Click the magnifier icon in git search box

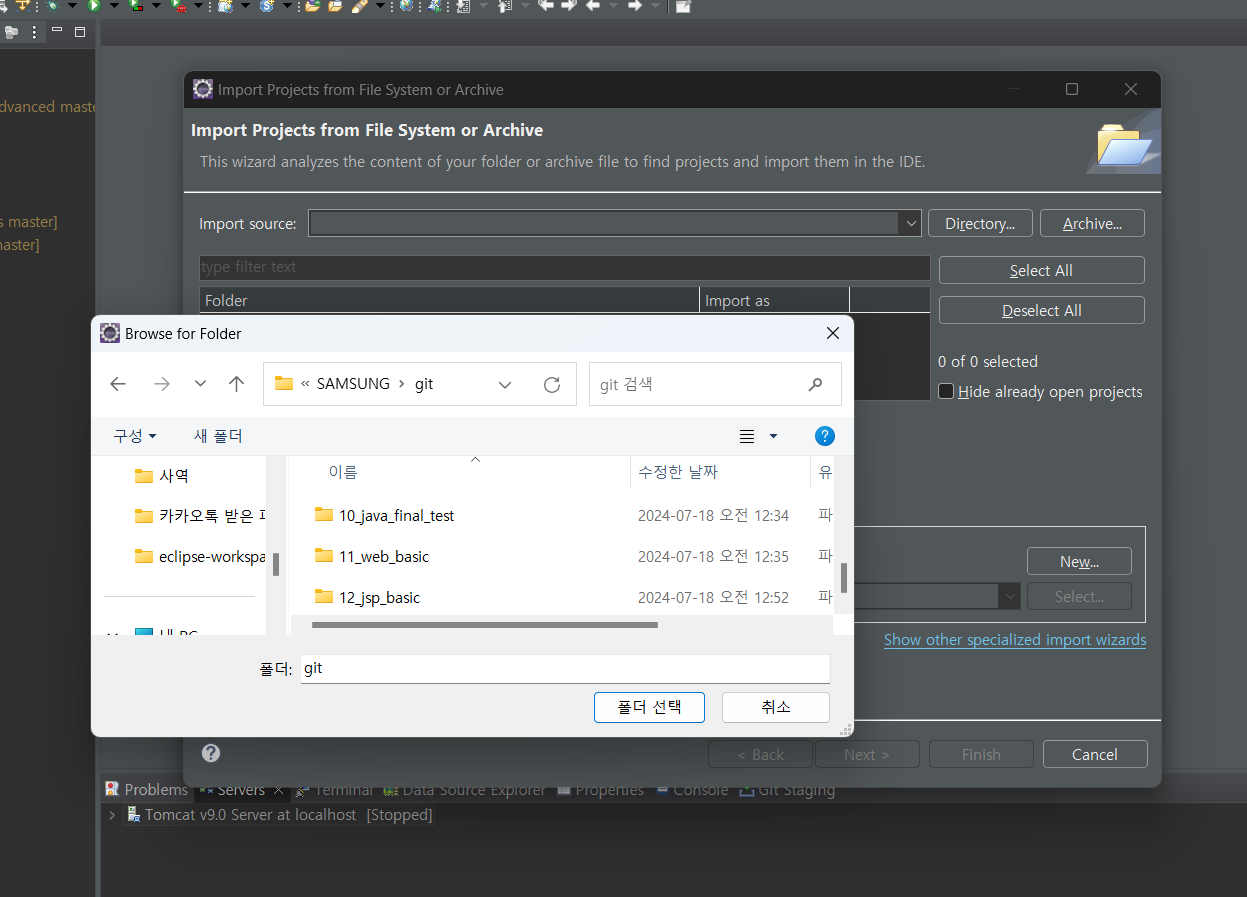click(x=816, y=384)
